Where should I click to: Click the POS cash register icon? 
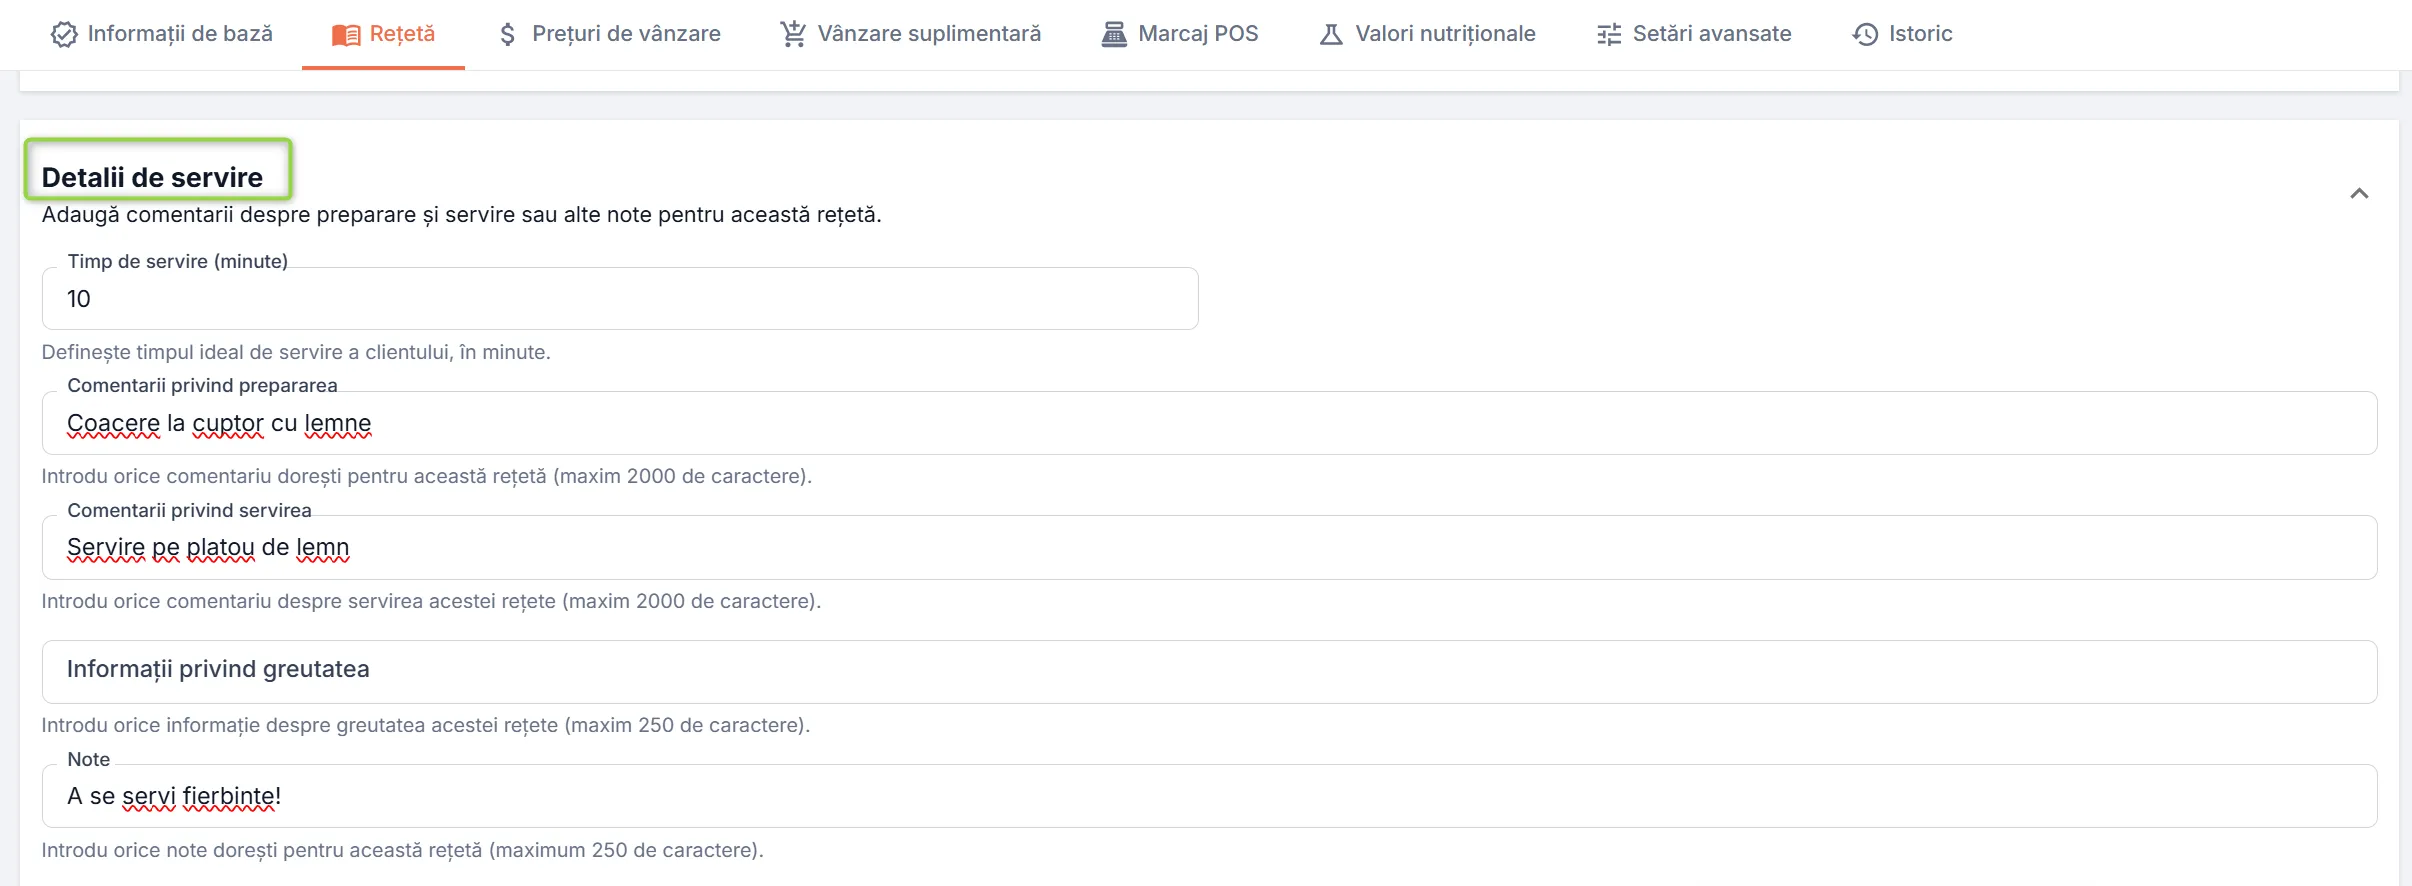[1114, 34]
